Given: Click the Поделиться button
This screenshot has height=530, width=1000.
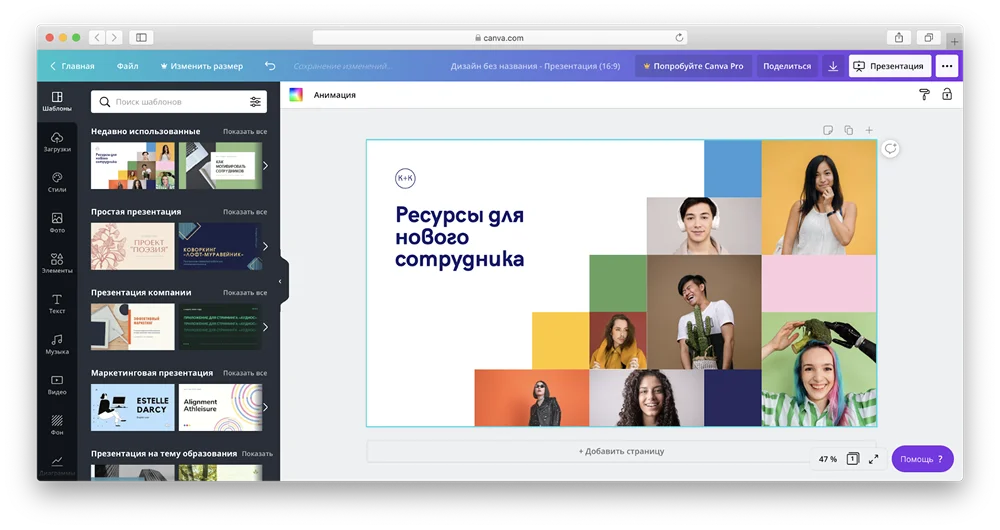Looking at the screenshot, I should pyautogui.click(x=787, y=66).
